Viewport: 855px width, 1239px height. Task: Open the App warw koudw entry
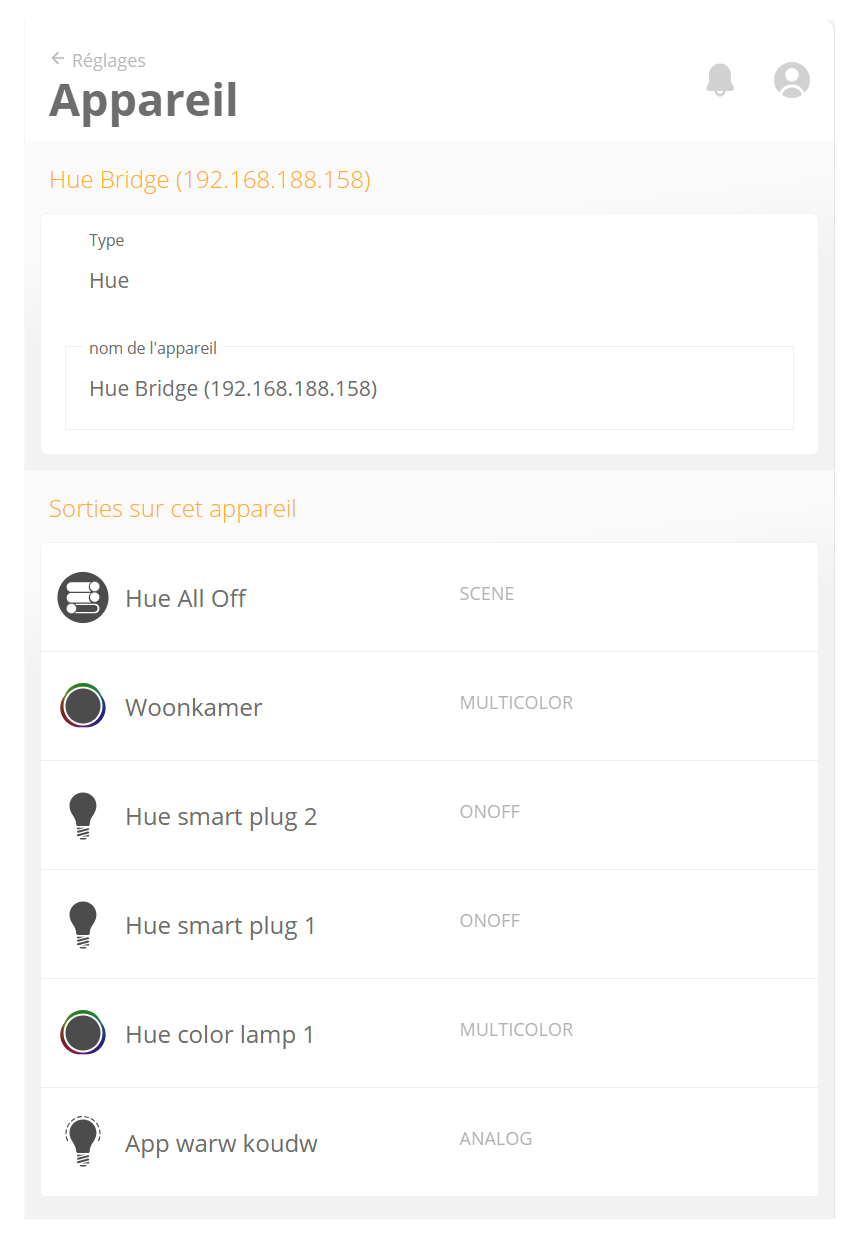click(221, 1143)
